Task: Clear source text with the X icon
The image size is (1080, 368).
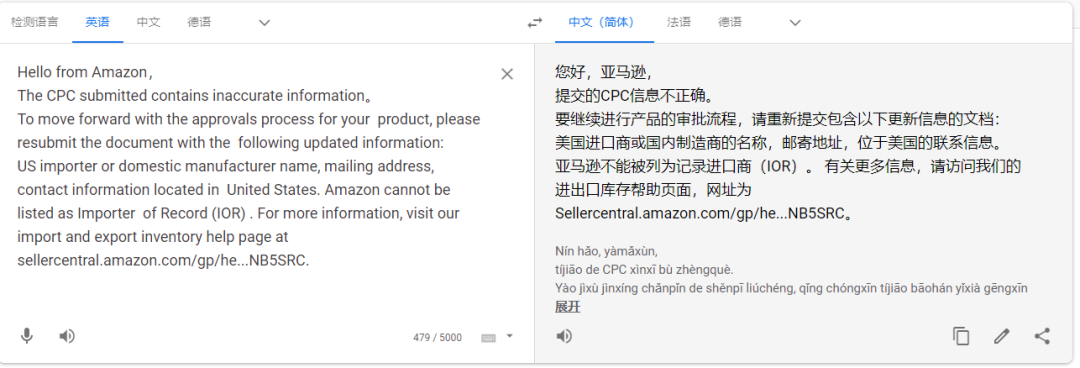Action: tap(507, 74)
